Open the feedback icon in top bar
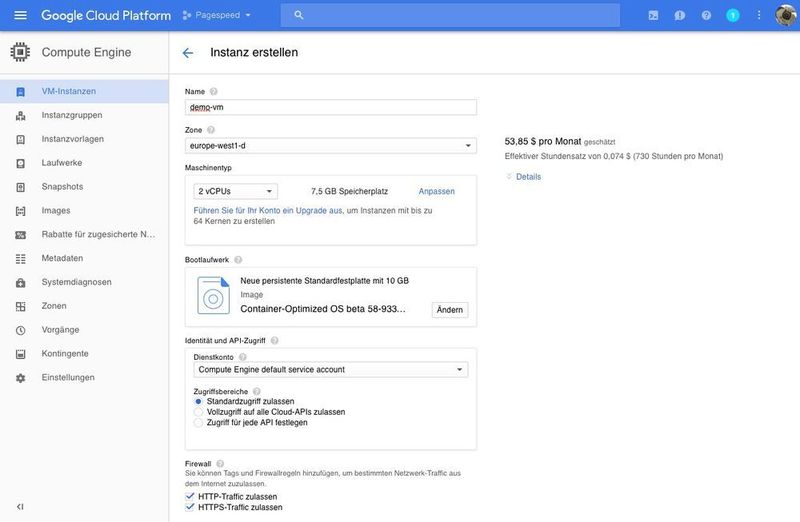 (680, 15)
